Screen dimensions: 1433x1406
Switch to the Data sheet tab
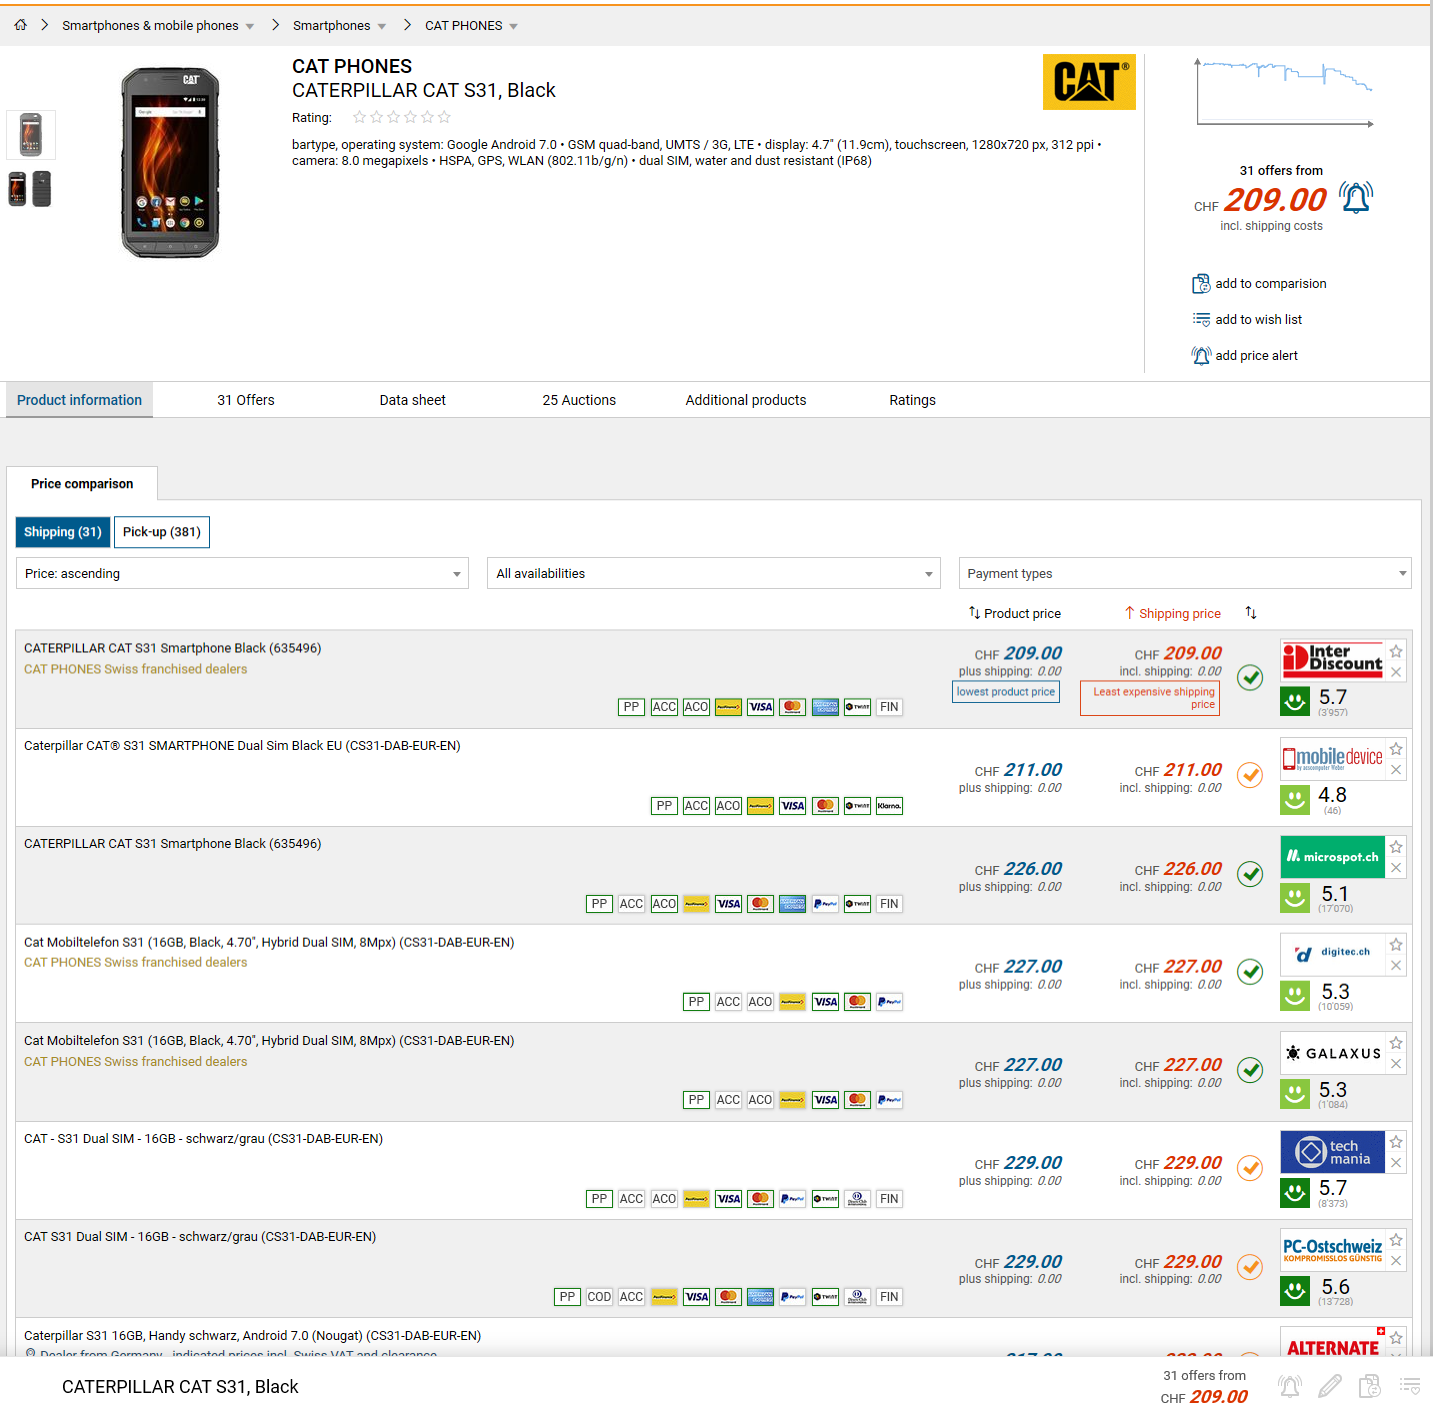pyautogui.click(x=412, y=400)
